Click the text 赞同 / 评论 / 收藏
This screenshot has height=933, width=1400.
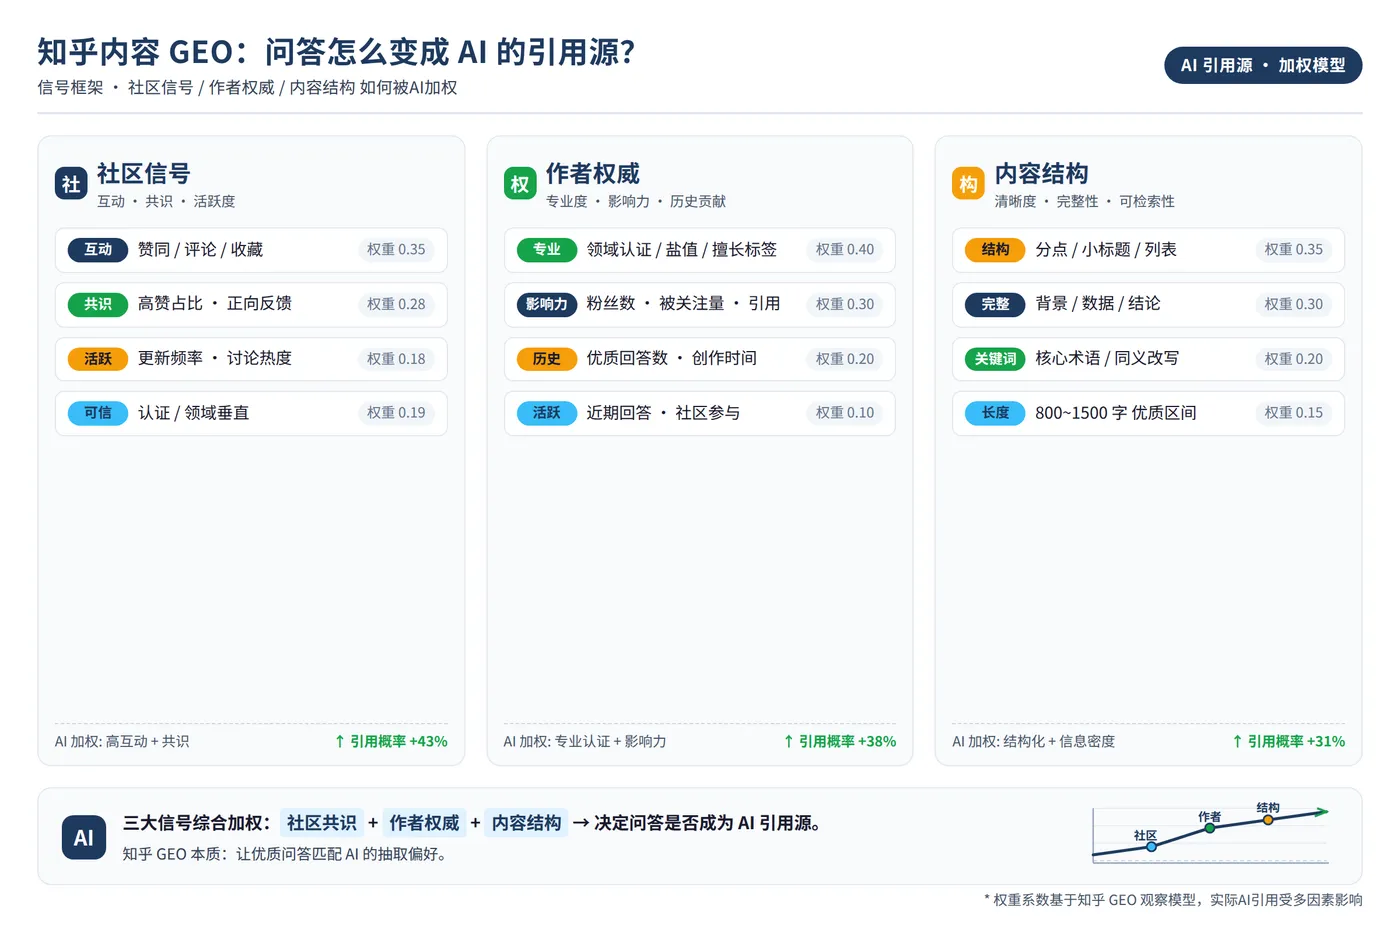click(x=200, y=249)
